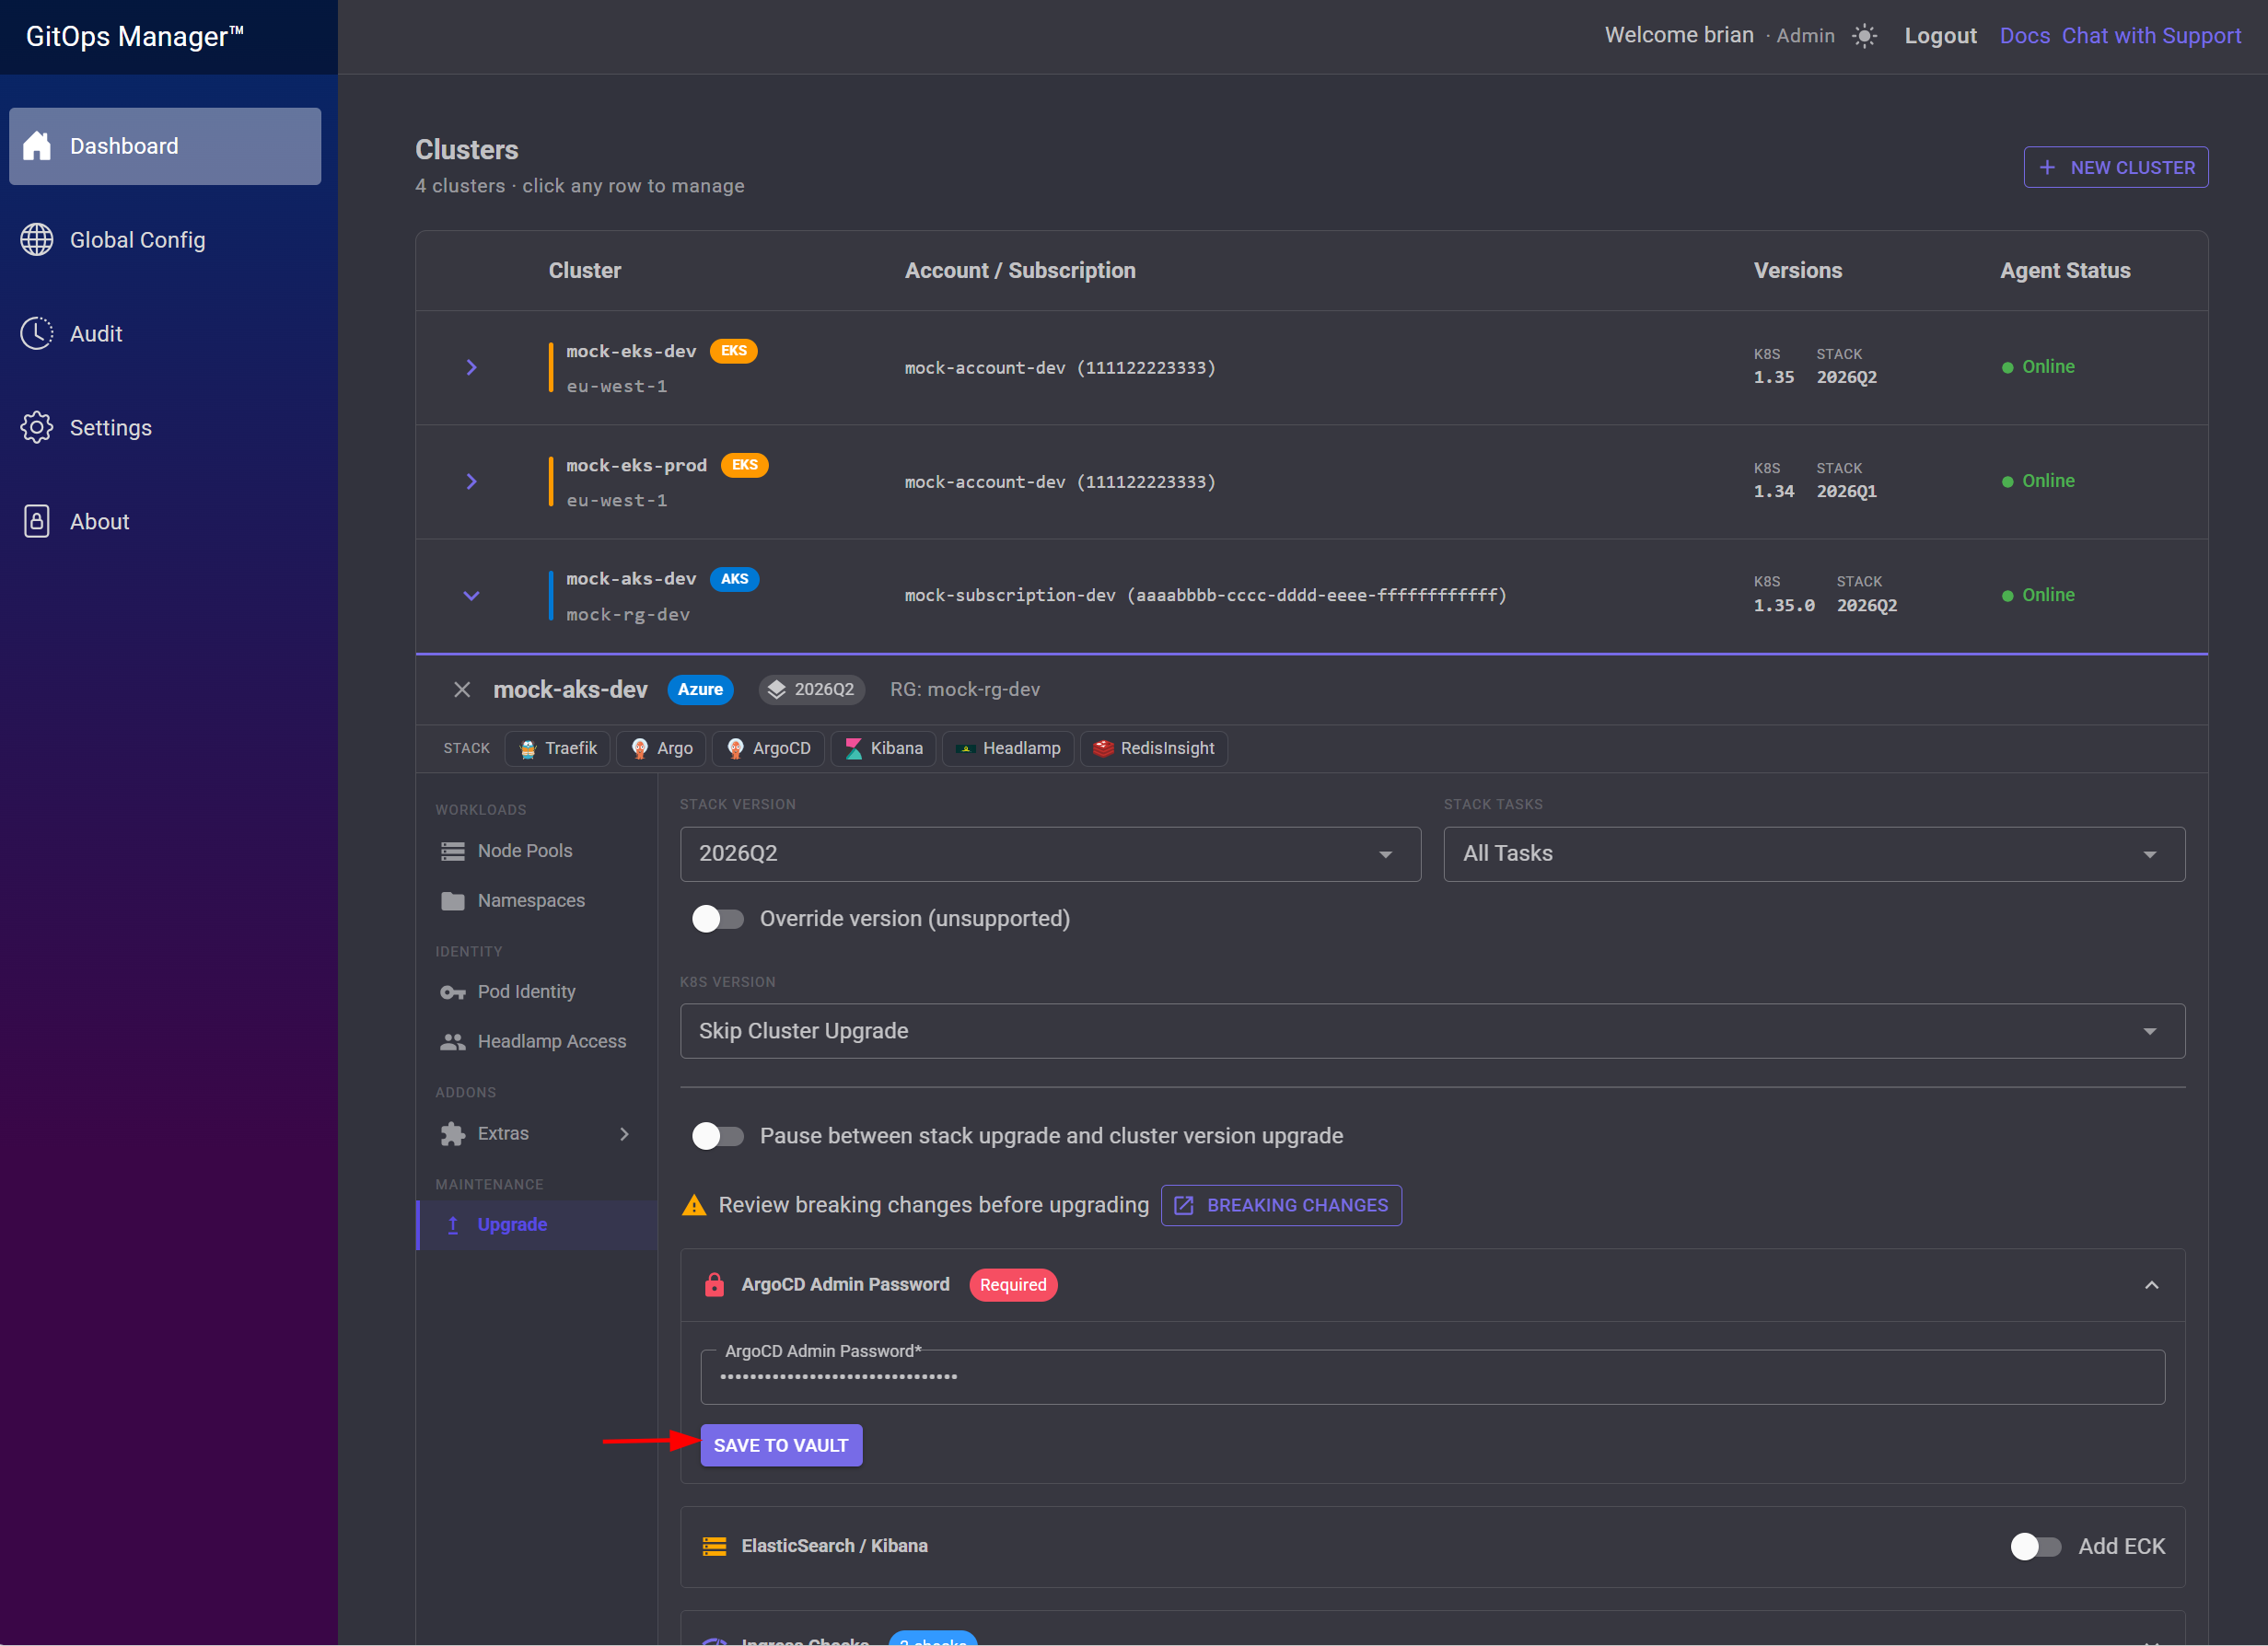Toggle pause between stack and cluster upgrade
The height and width of the screenshot is (1646, 2268).
[717, 1136]
